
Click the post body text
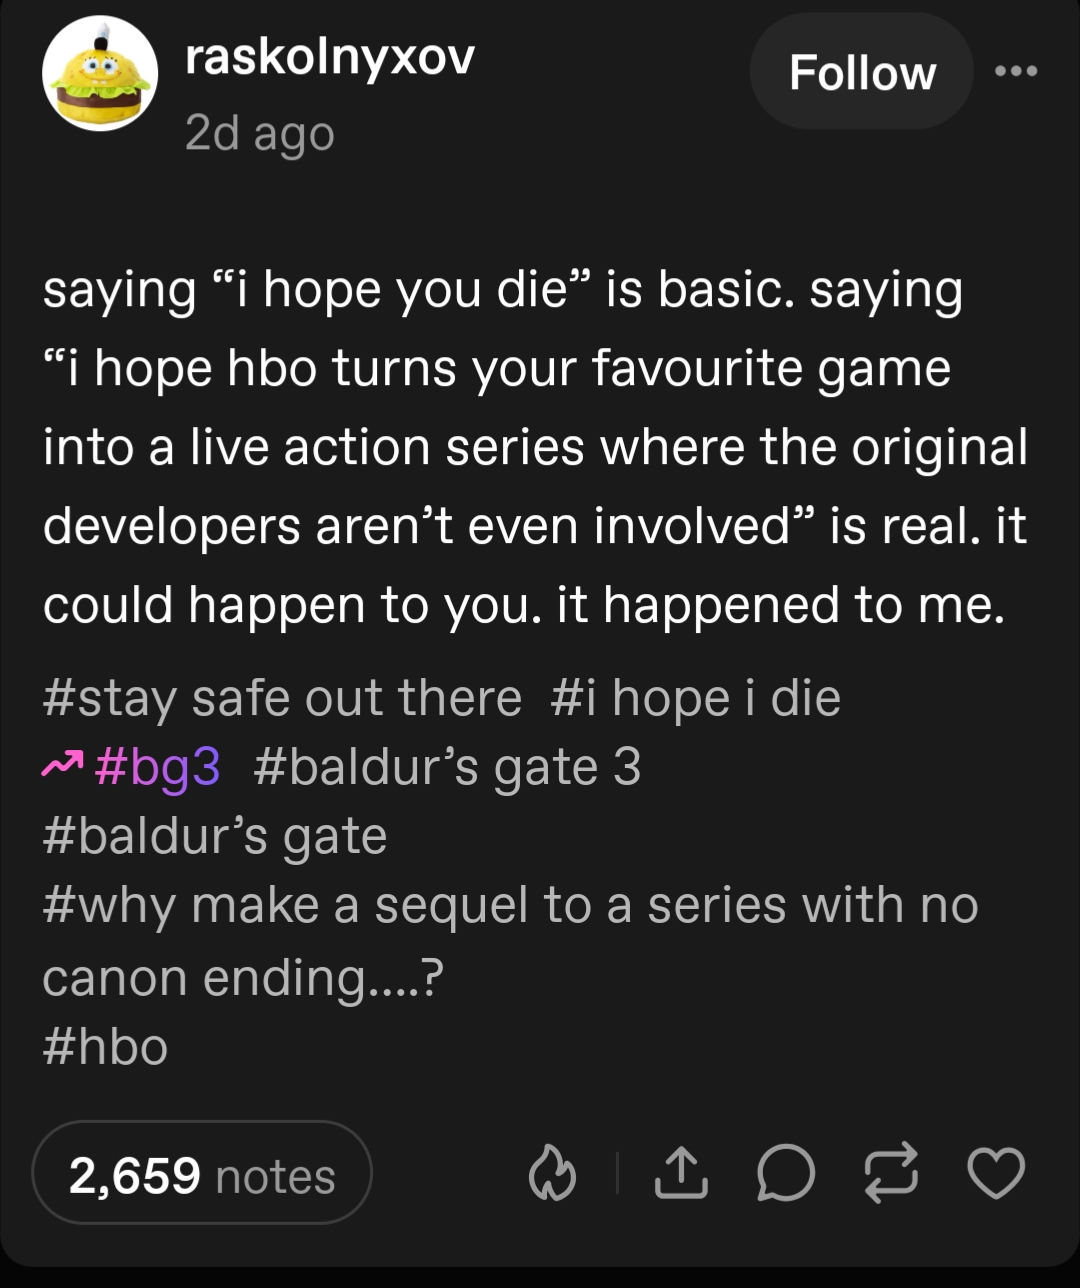click(x=535, y=448)
